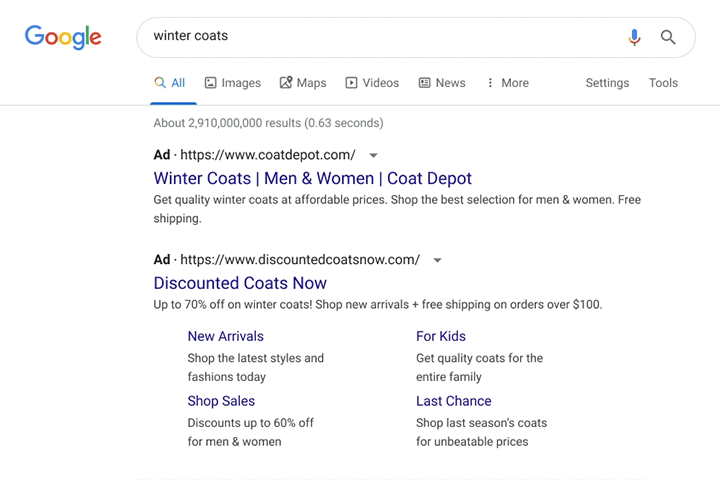
Task: Expand the coatdepot.com ad dropdown arrow
Action: (373, 155)
